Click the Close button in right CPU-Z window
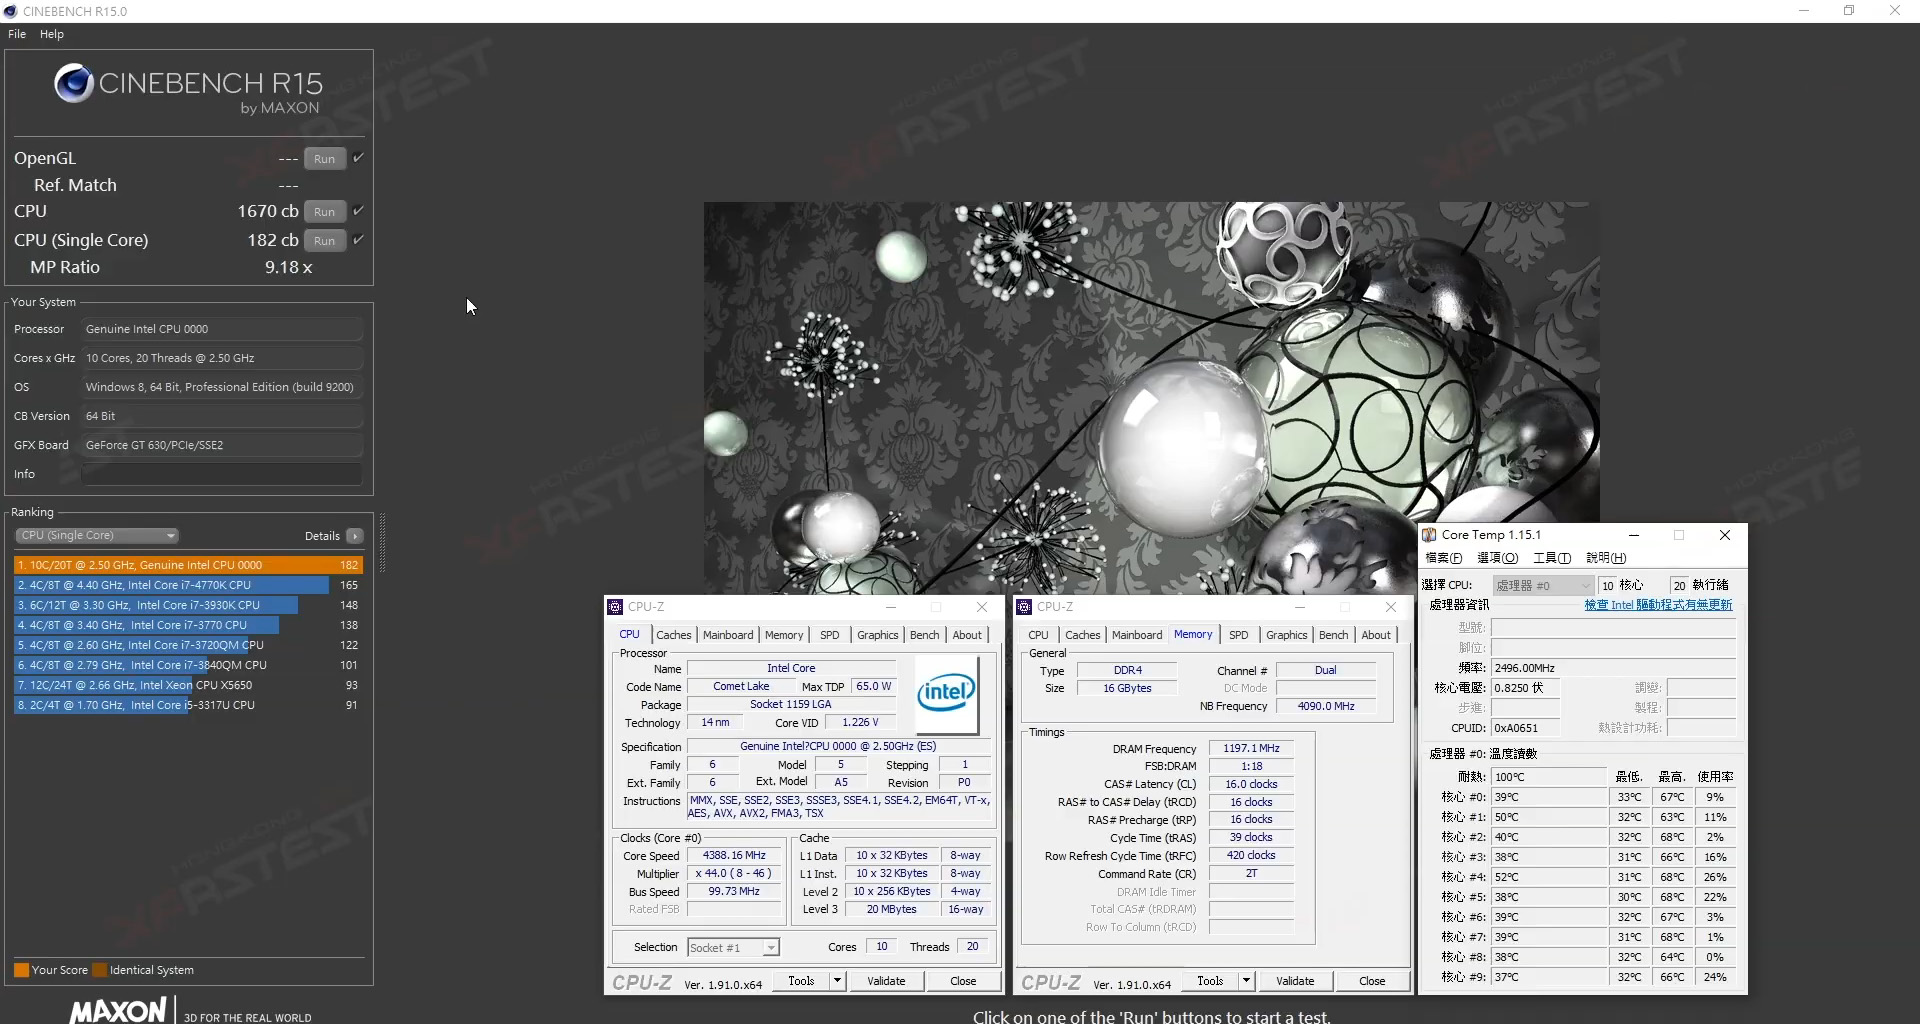This screenshot has height=1024, width=1920. tap(1372, 981)
